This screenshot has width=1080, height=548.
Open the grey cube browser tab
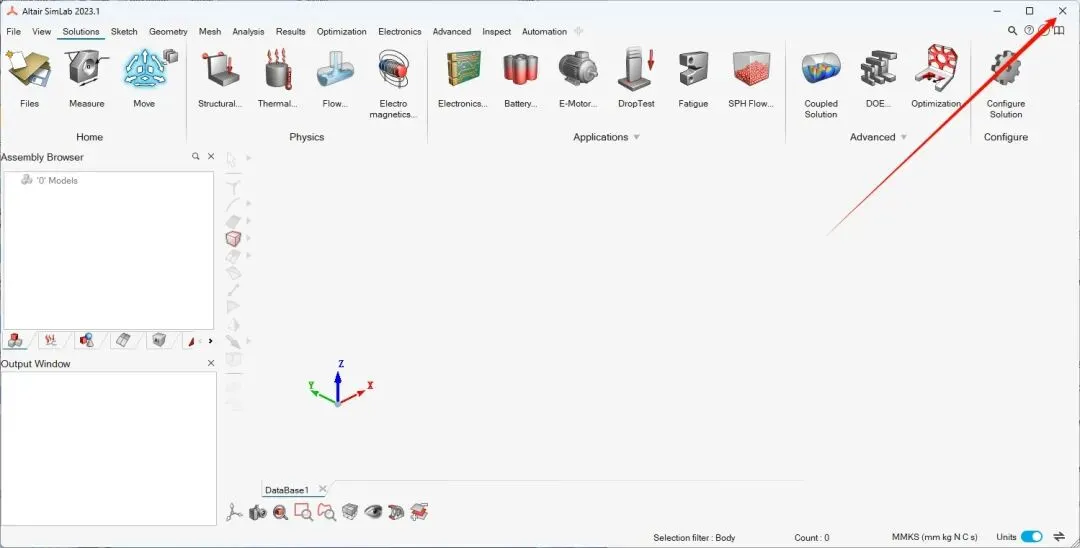point(159,340)
